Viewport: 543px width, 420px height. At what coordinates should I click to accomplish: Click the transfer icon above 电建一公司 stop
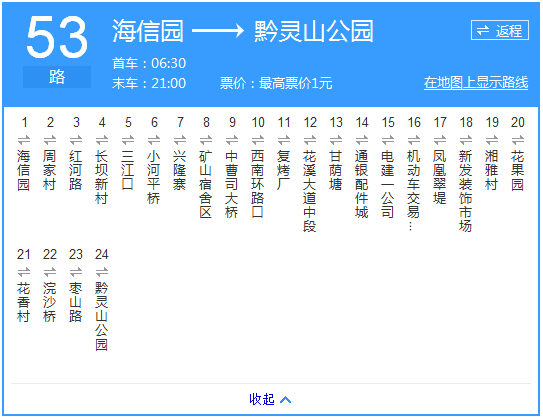pyautogui.click(x=388, y=140)
